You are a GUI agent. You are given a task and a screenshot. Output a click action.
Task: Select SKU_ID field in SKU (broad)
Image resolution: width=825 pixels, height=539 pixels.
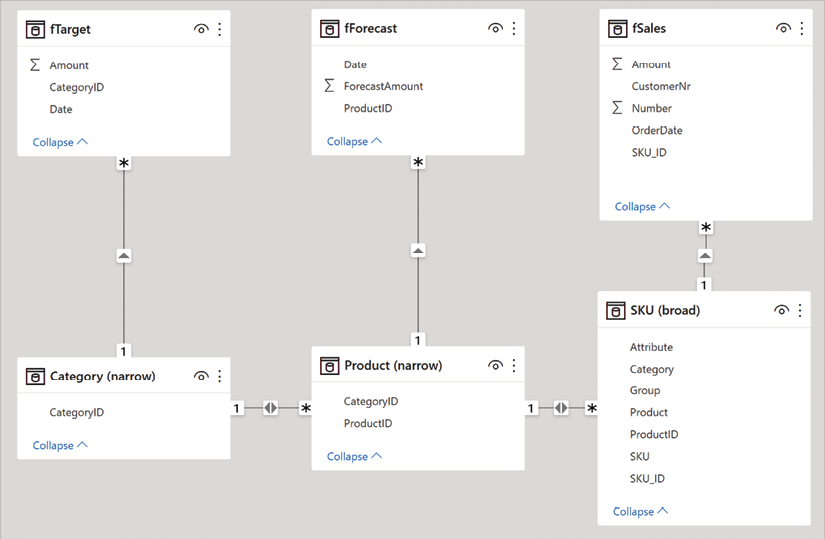click(647, 479)
